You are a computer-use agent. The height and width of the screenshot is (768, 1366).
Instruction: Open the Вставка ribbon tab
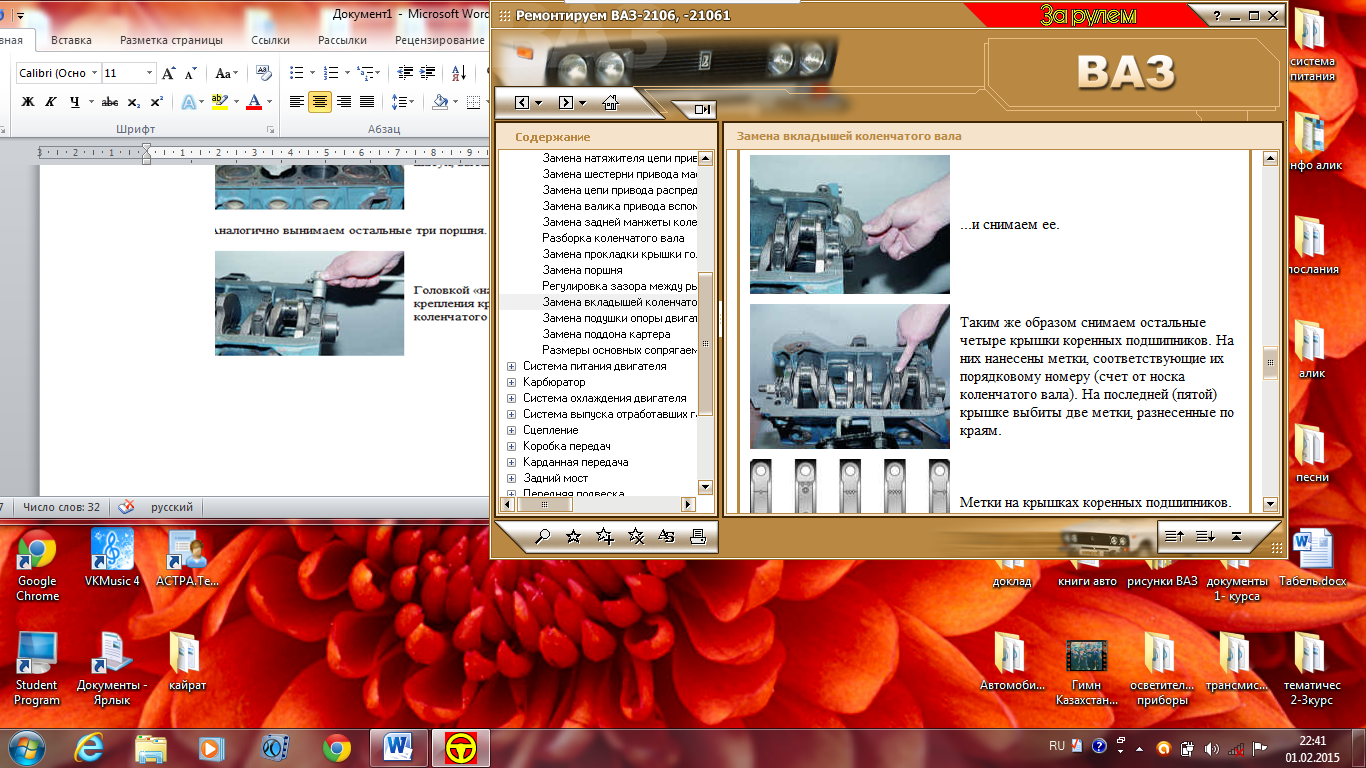coord(71,40)
